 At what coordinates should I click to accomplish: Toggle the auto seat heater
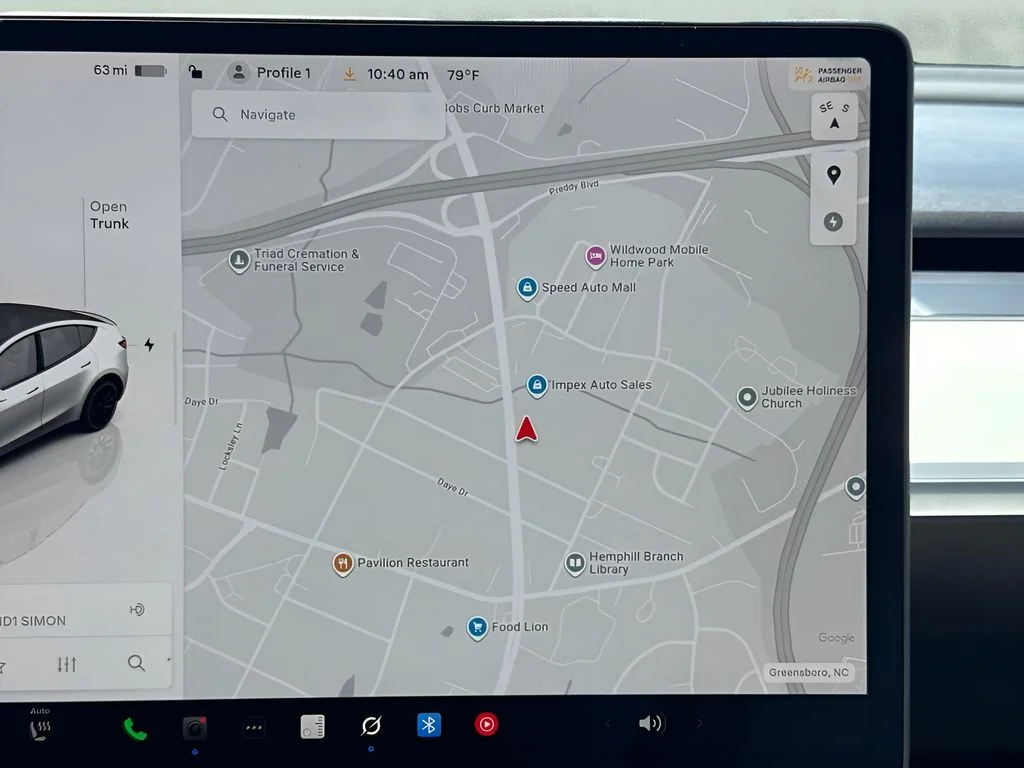tap(40, 725)
